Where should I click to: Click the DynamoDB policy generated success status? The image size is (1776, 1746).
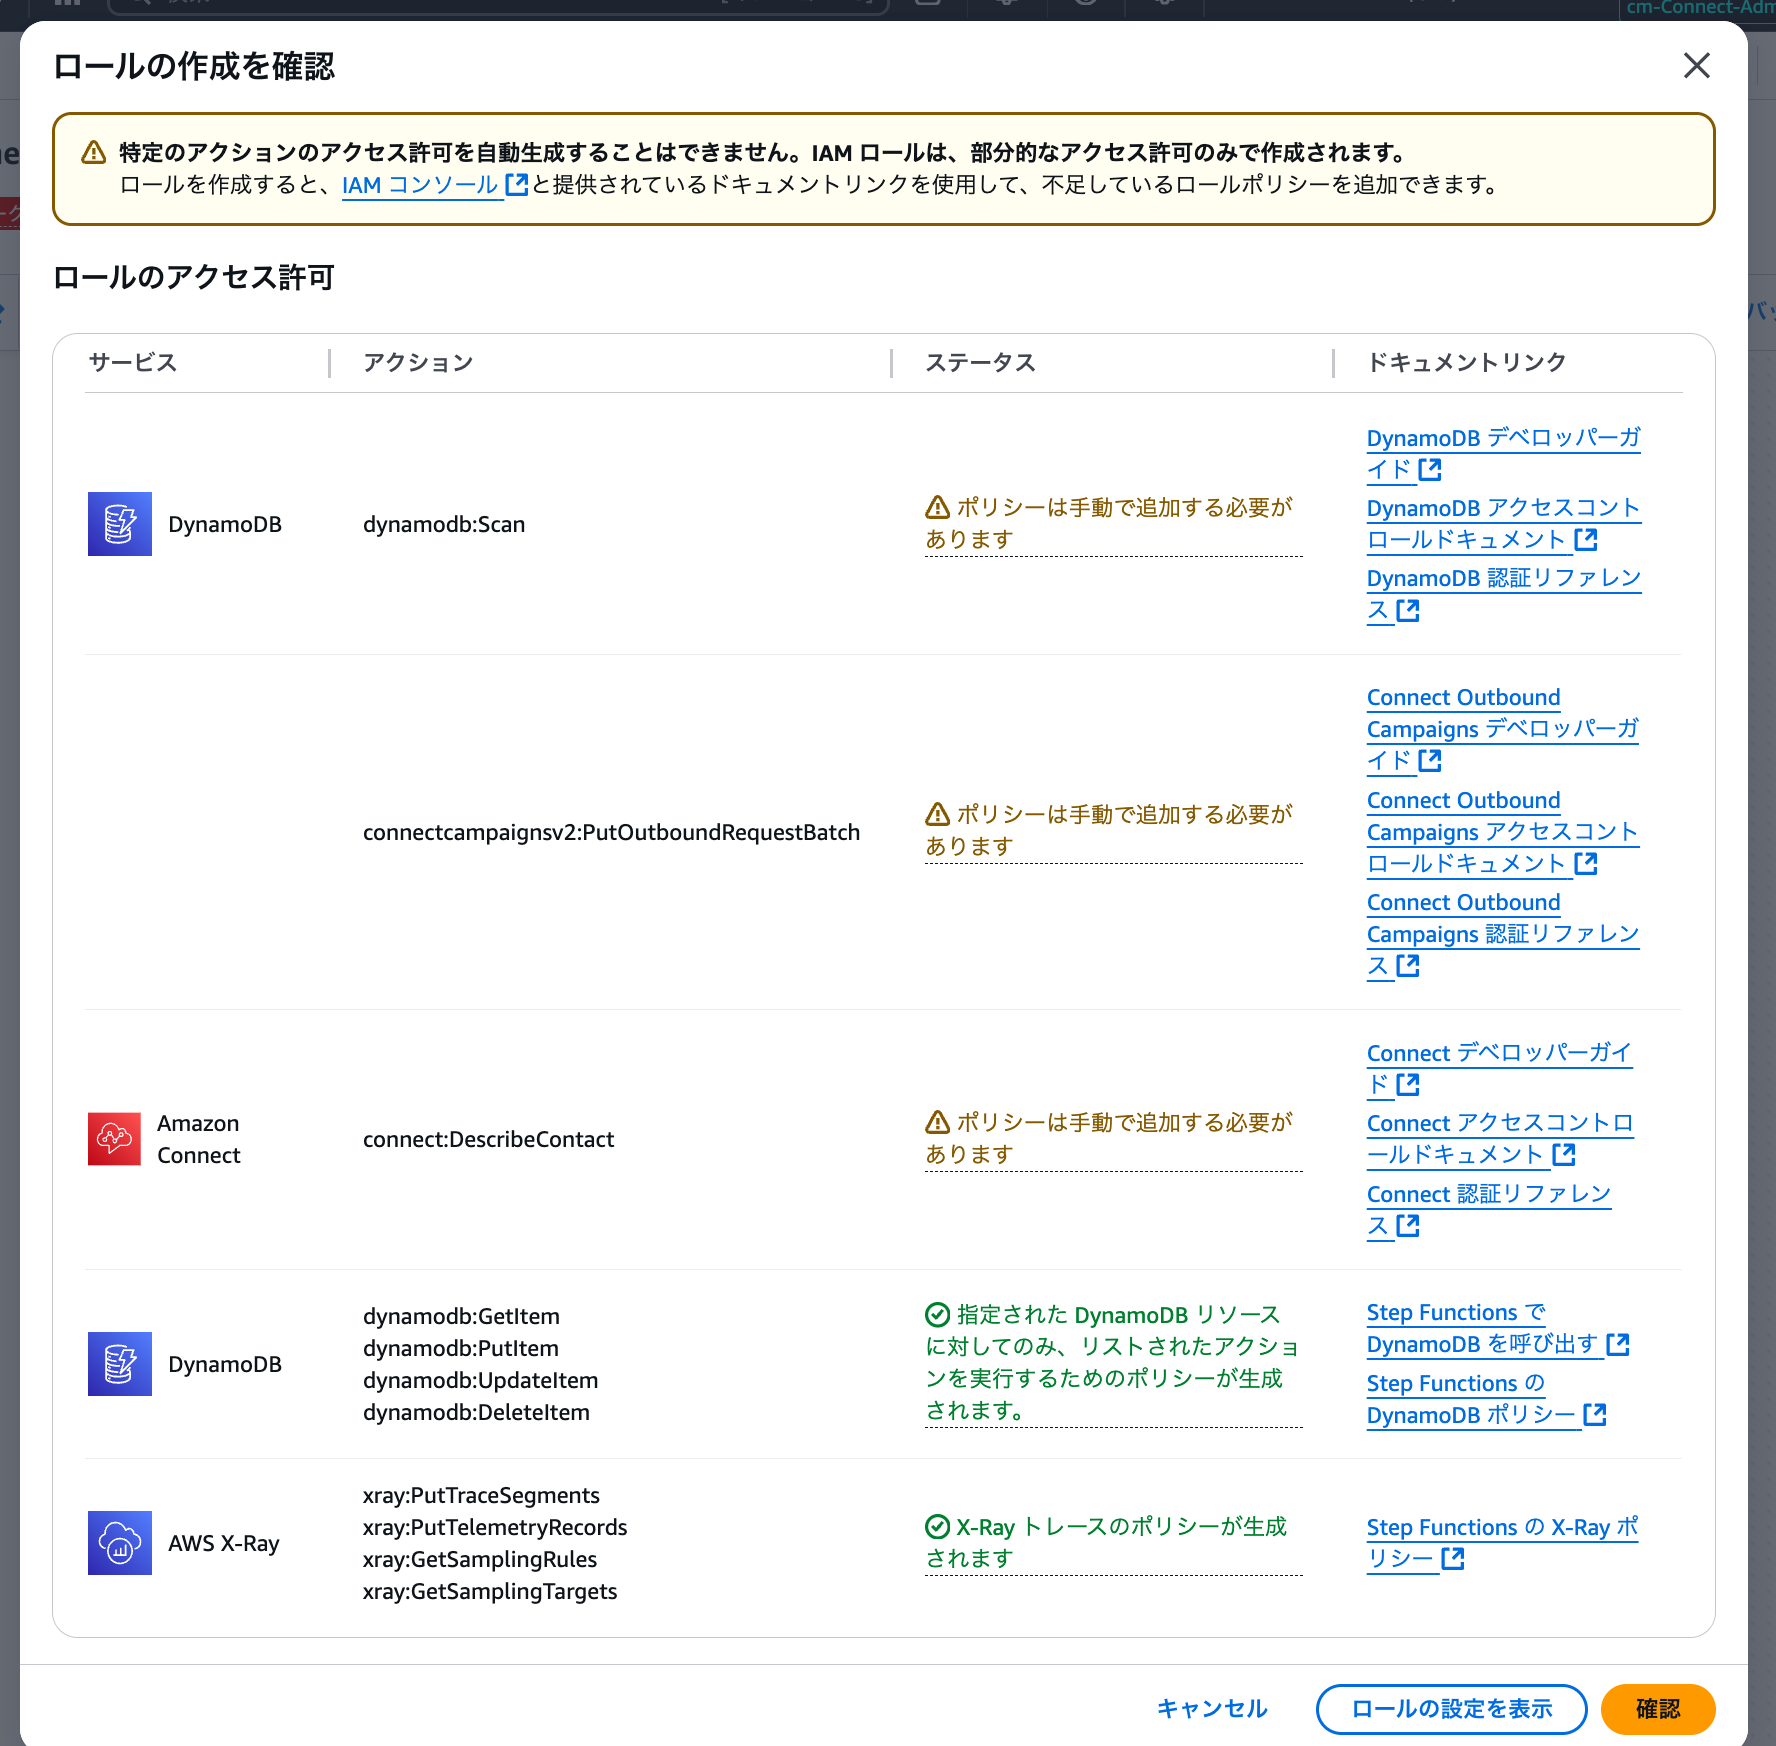coord(1113,1363)
